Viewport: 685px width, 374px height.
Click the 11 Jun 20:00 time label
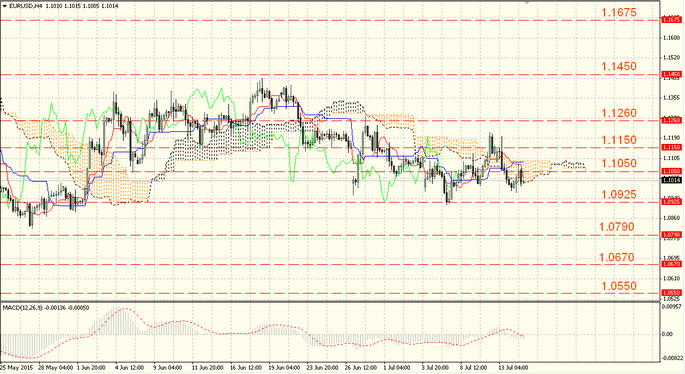pyautogui.click(x=208, y=368)
